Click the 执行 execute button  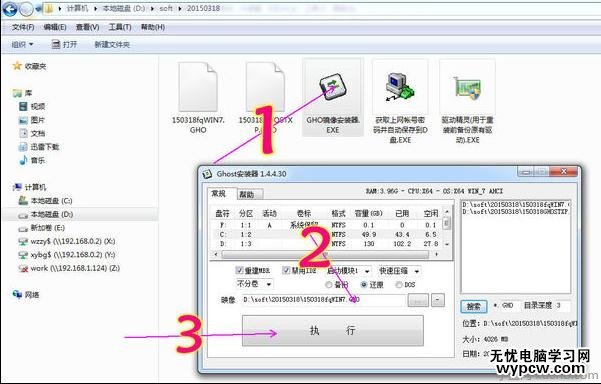(333, 330)
